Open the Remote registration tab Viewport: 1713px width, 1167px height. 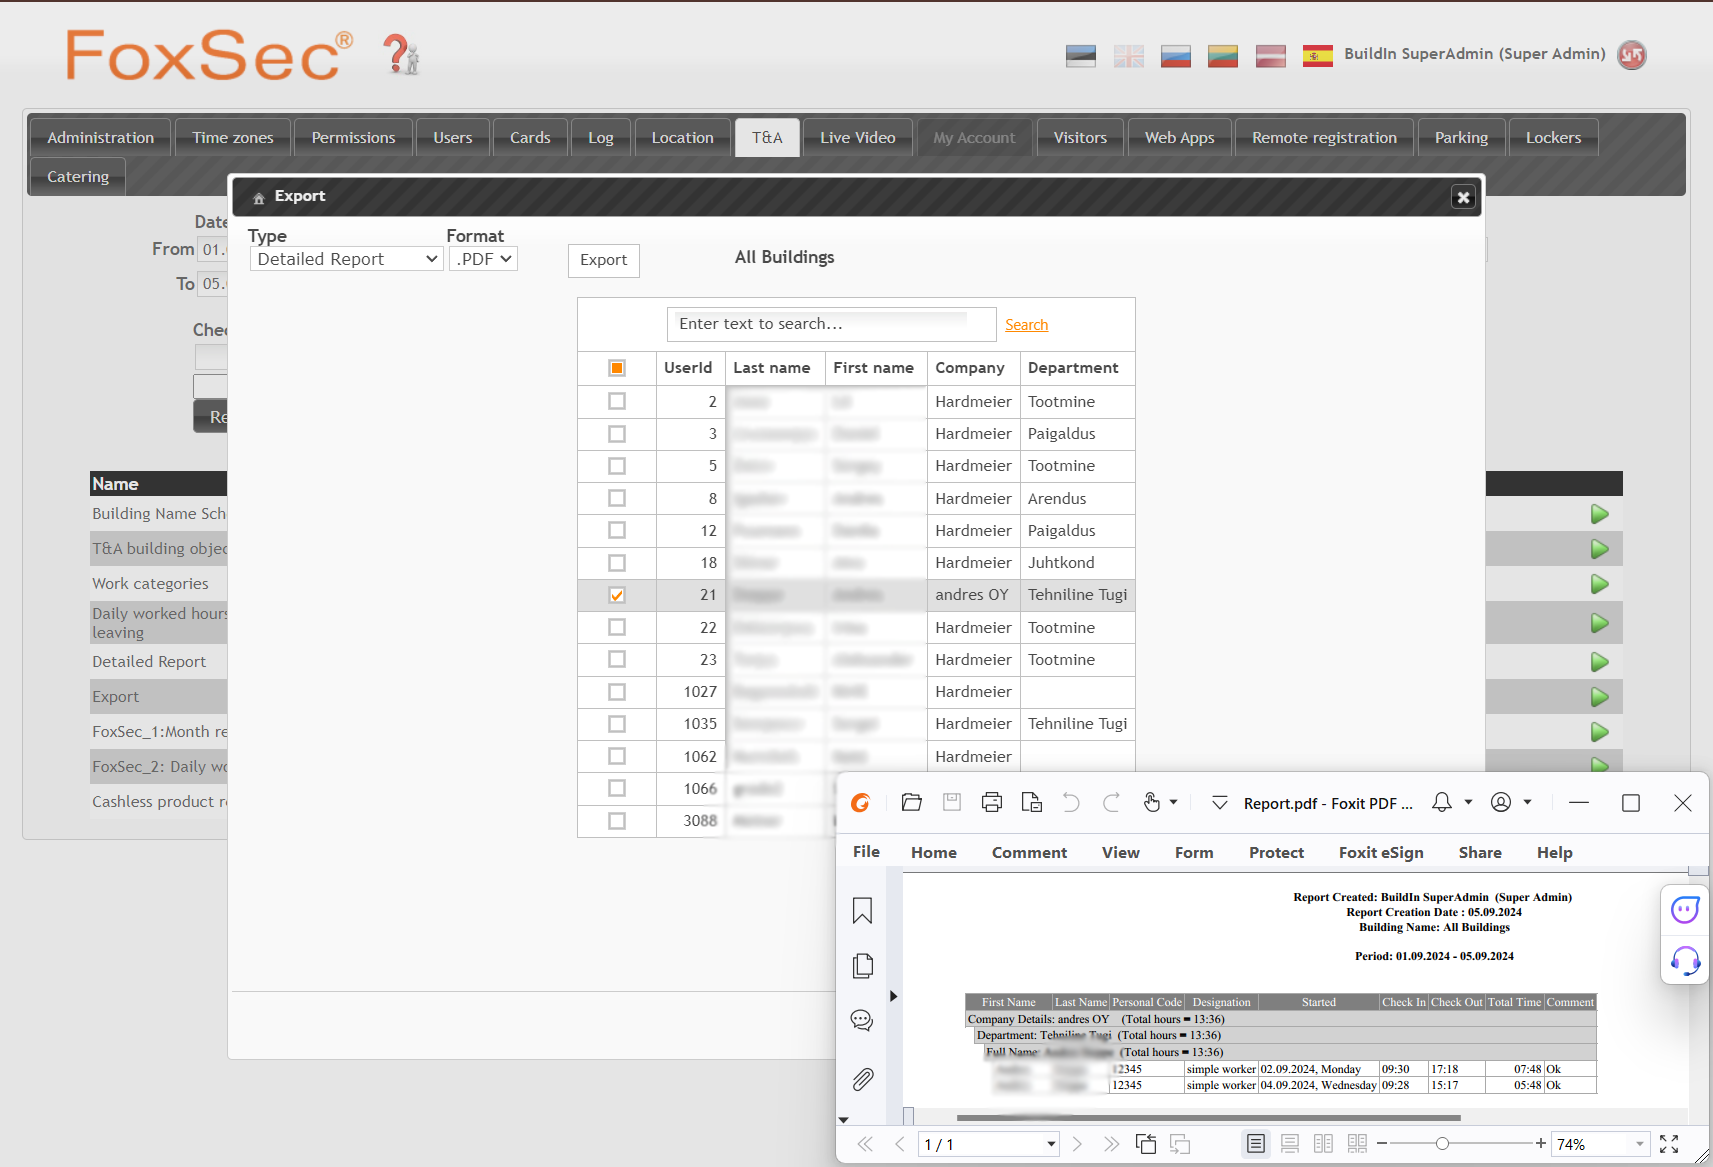point(1324,138)
